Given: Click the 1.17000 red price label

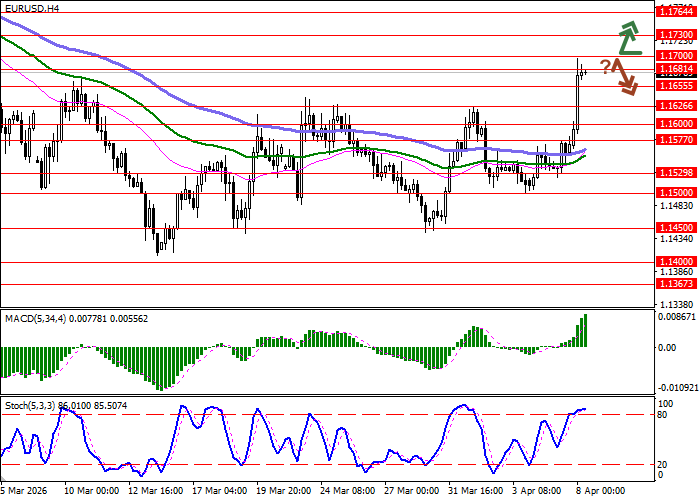Looking at the screenshot, I should tap(676, 56).
